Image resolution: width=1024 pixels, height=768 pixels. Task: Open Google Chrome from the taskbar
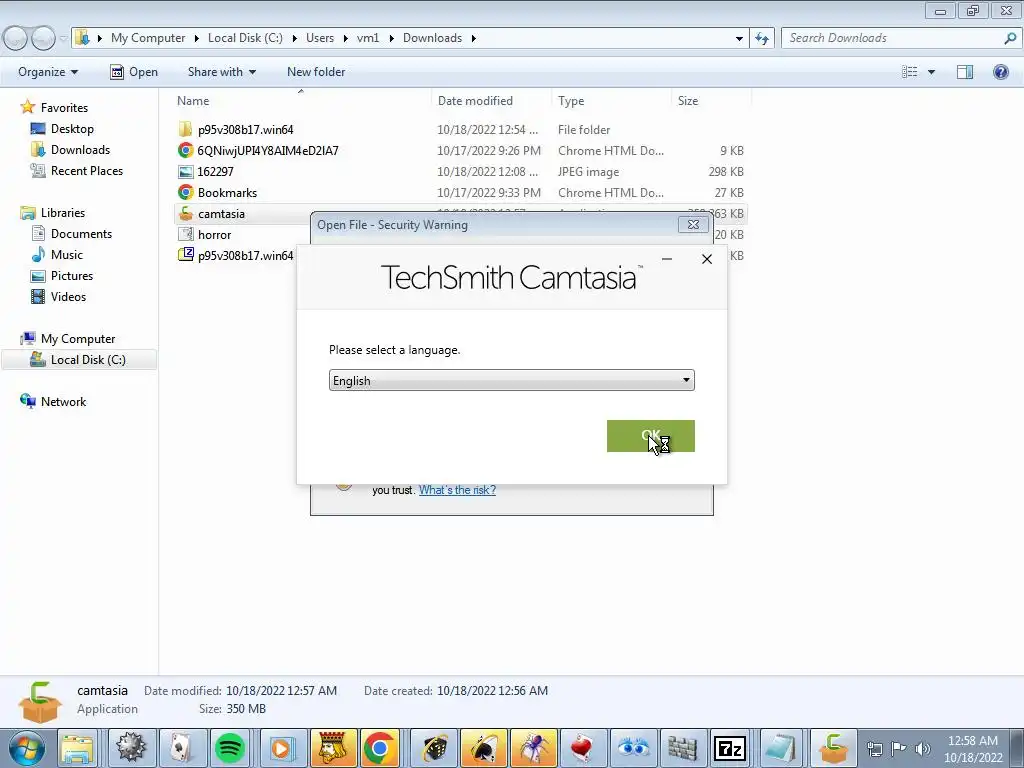[x=379, y=748]
